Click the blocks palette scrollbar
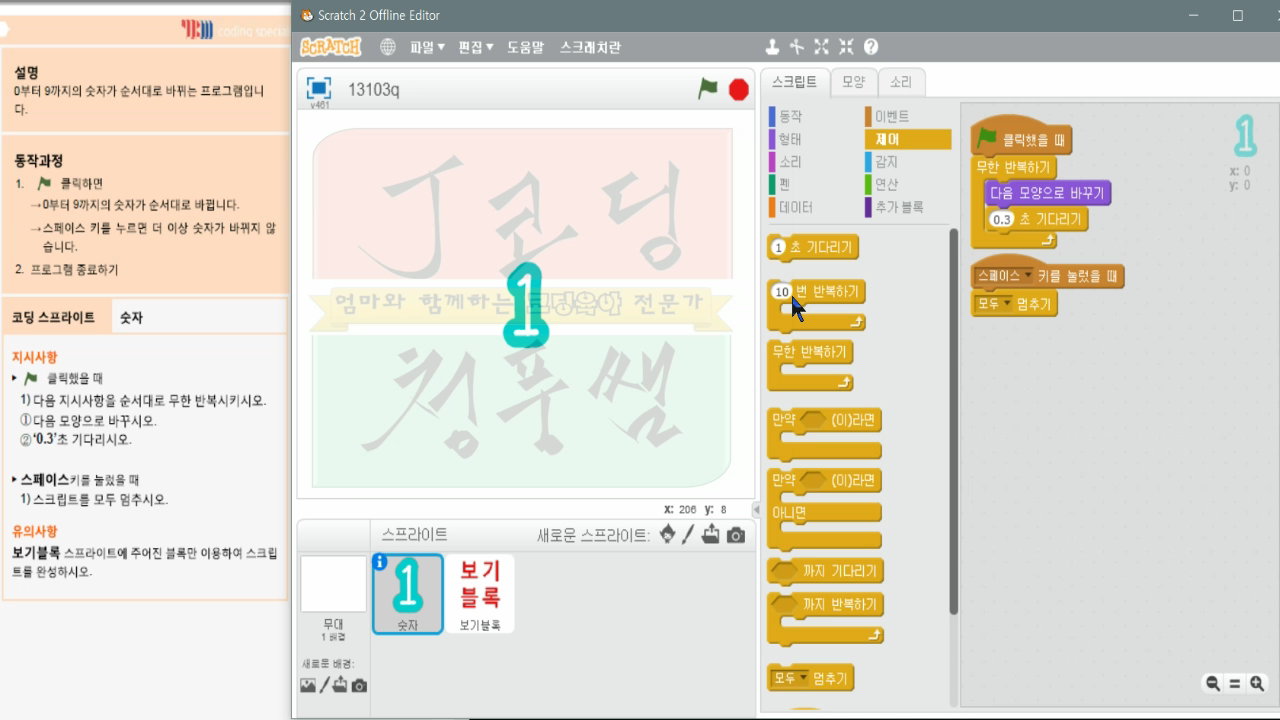Viewport: 1280px width, 720px height. [x=953, y=420]
